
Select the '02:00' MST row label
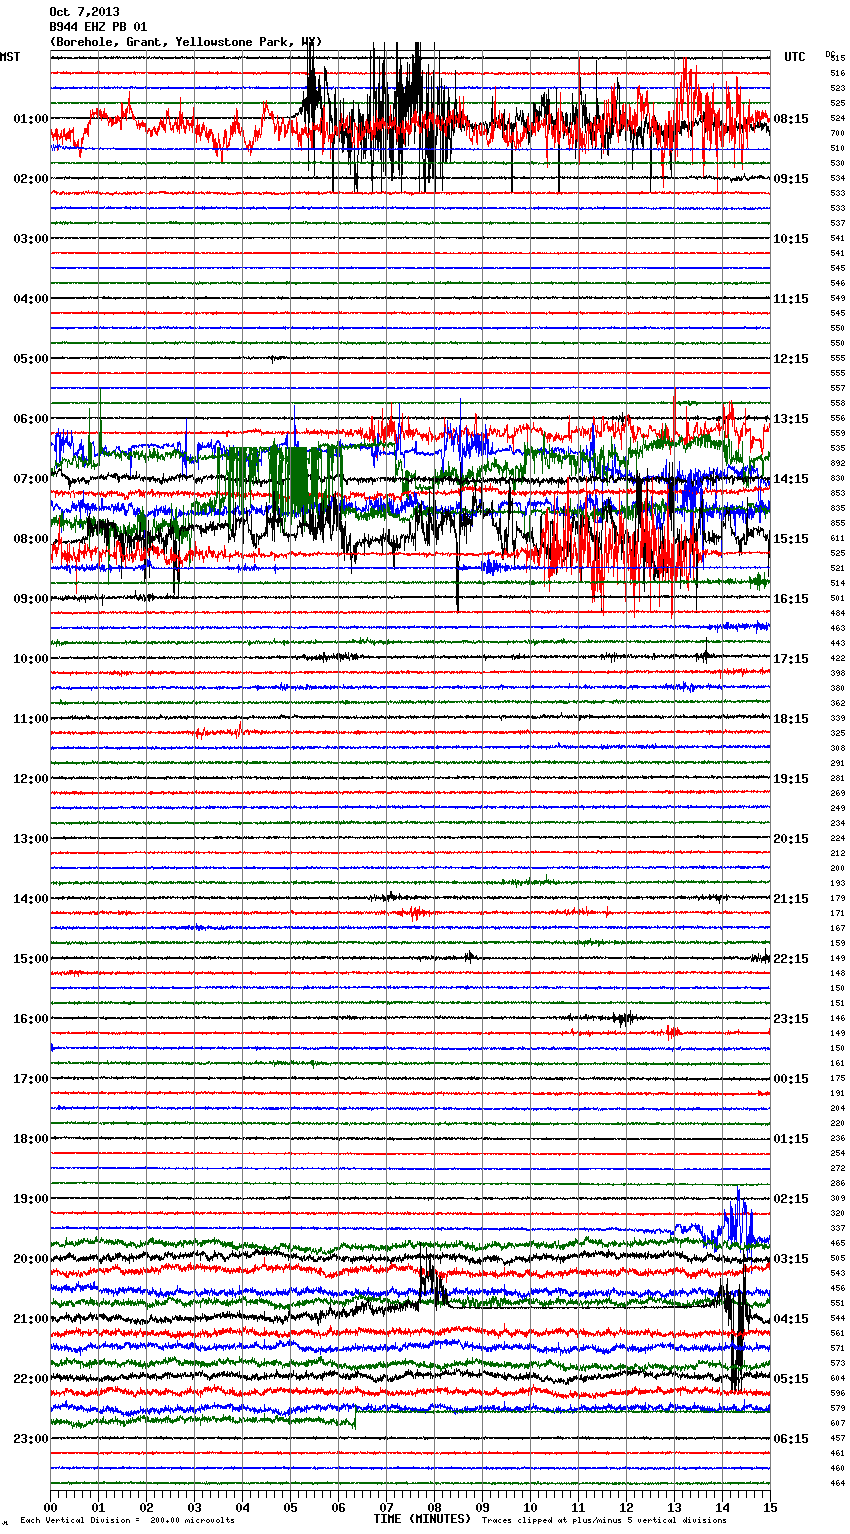coord(30,179)
